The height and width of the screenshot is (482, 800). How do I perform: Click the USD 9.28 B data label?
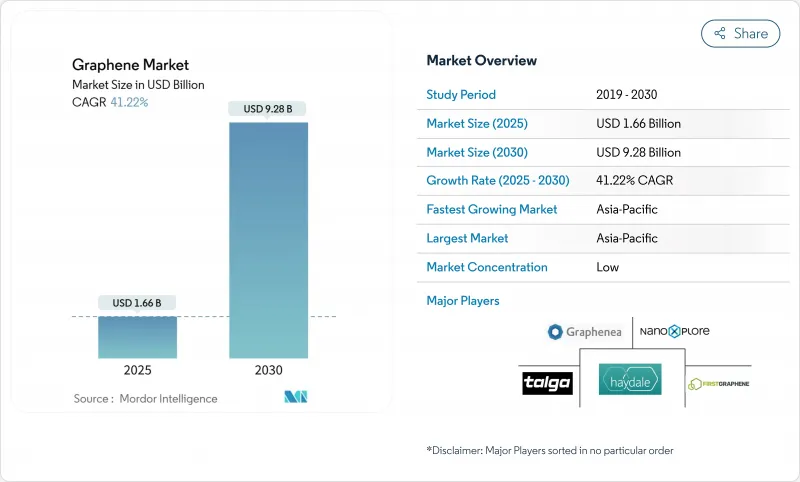coord(268,108)
